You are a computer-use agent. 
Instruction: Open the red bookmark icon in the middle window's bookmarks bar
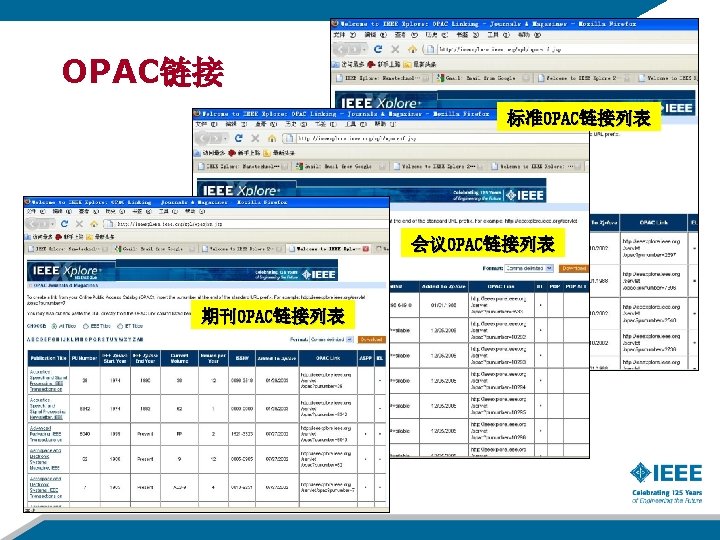click(232, 152)
